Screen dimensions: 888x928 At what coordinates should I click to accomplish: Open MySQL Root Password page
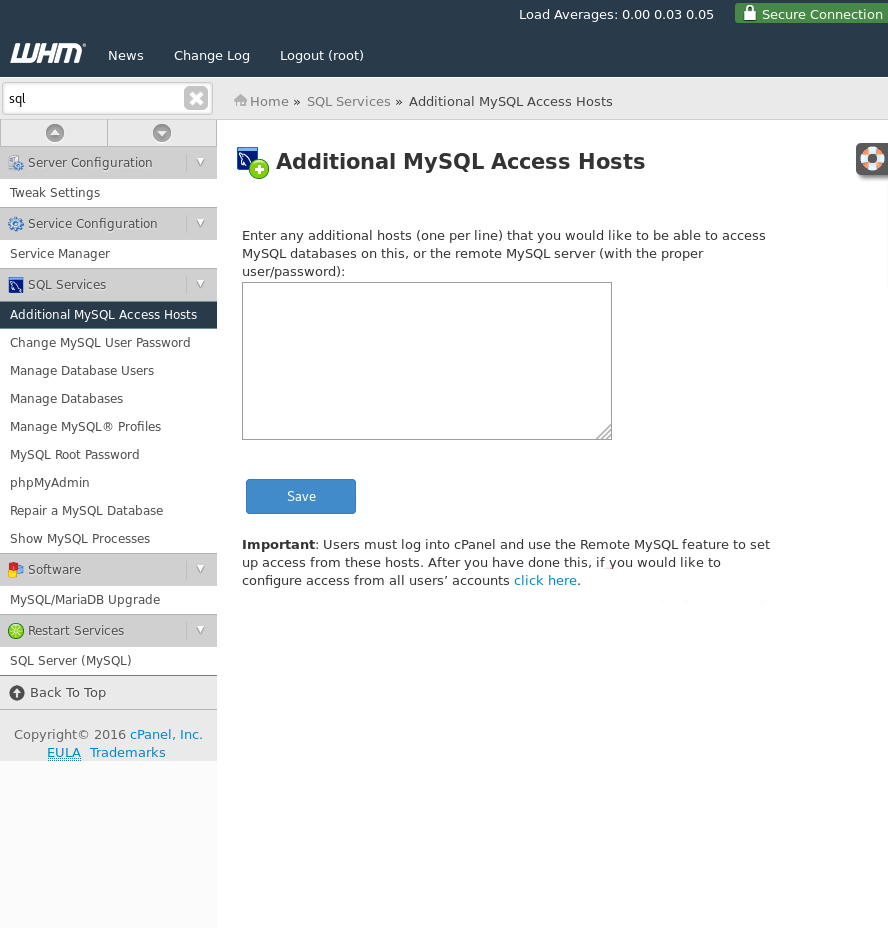[x=108, y=455]
